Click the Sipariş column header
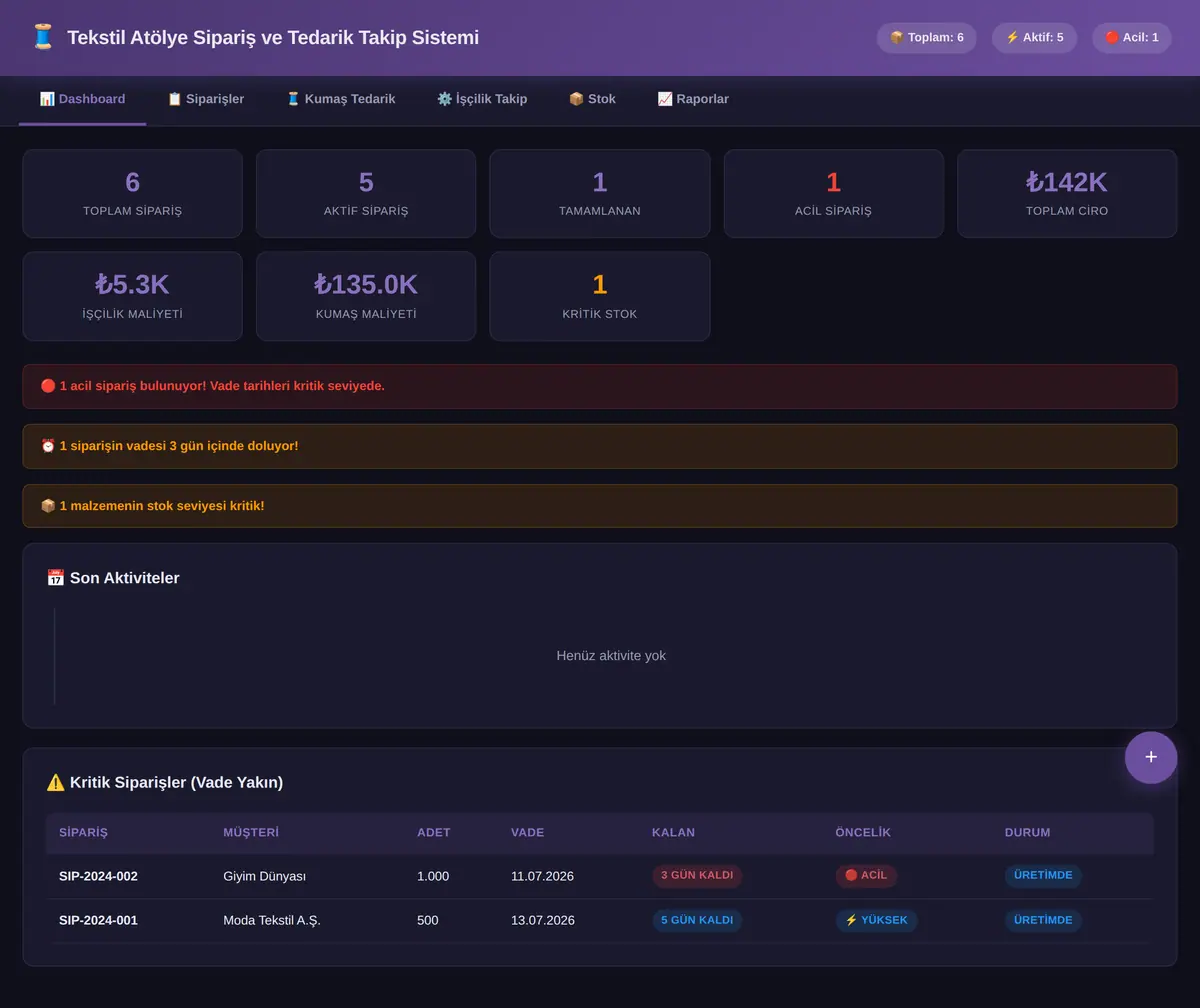Screen dimensions: 1200x1008 point(83,833)
